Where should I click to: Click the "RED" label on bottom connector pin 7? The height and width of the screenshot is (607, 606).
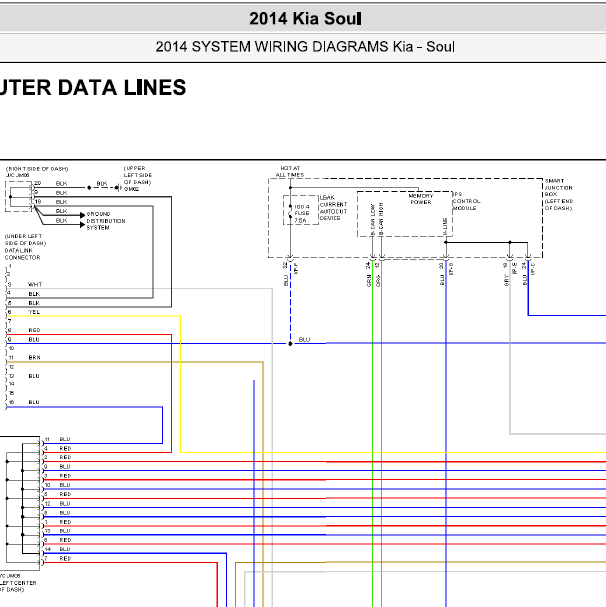click(x=65, y=559)
